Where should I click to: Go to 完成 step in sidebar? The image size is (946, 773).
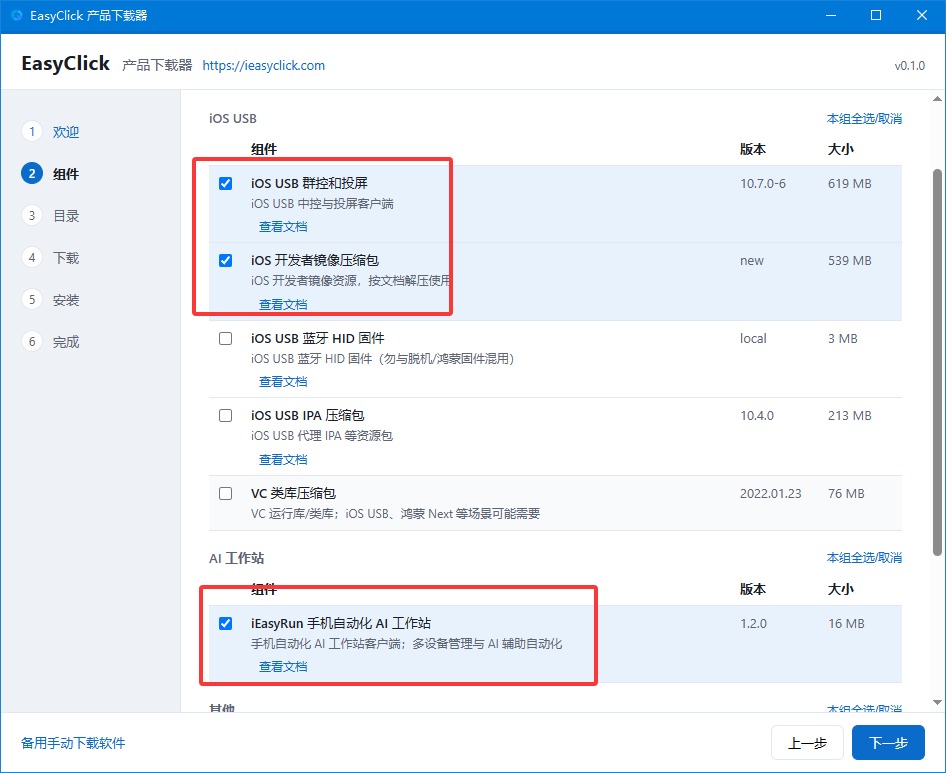click(x=66, y=342)
